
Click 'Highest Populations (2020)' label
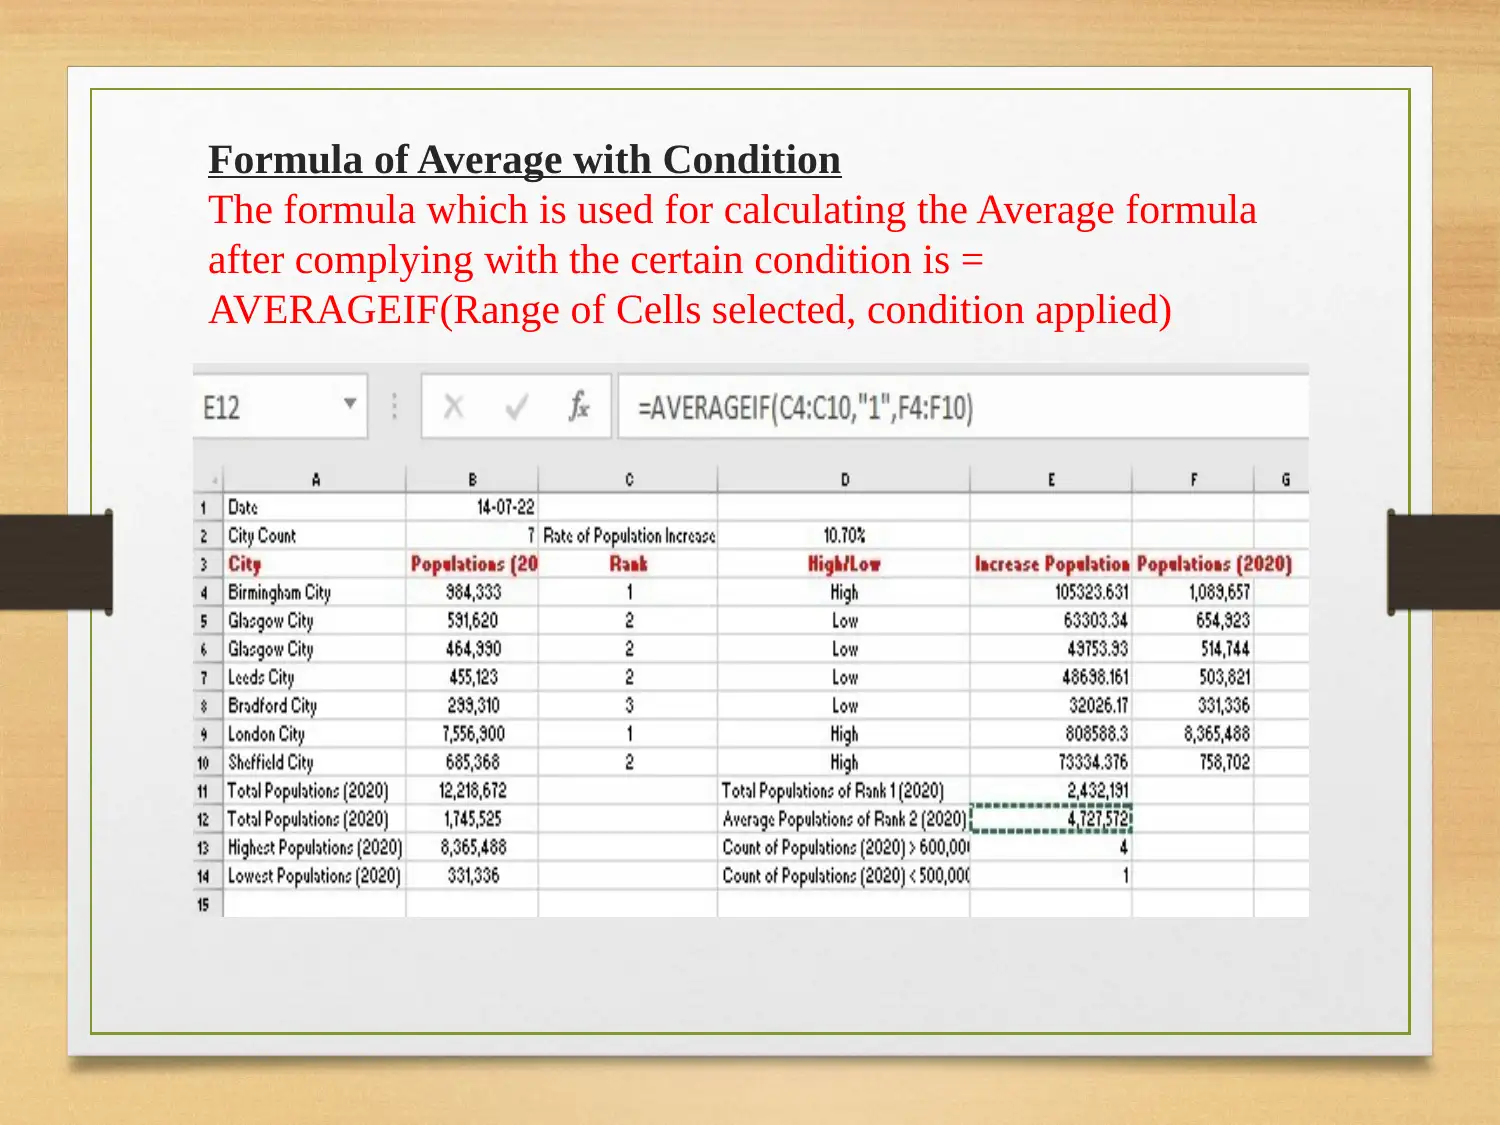pyautogui.click(x=315, y=847)
